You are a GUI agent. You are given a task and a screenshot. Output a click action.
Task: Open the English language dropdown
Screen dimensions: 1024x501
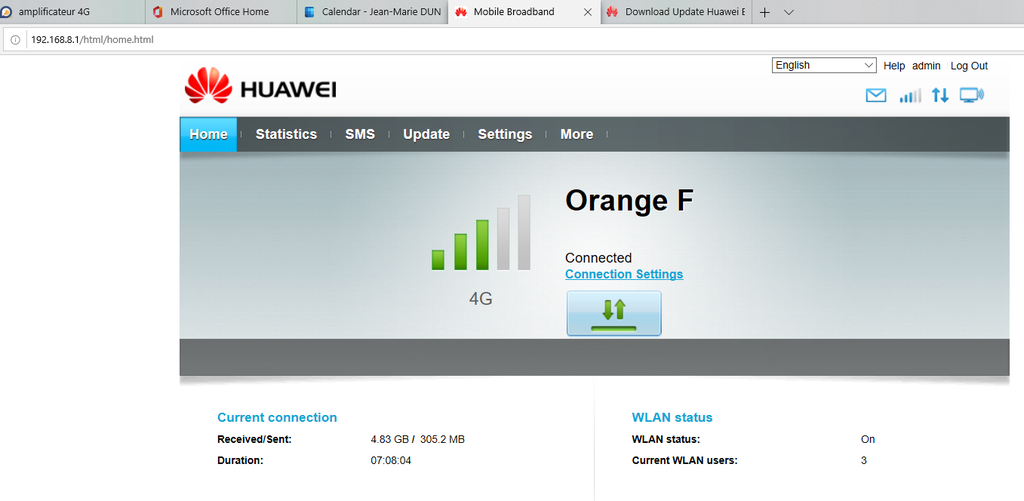tap(824, 65)
